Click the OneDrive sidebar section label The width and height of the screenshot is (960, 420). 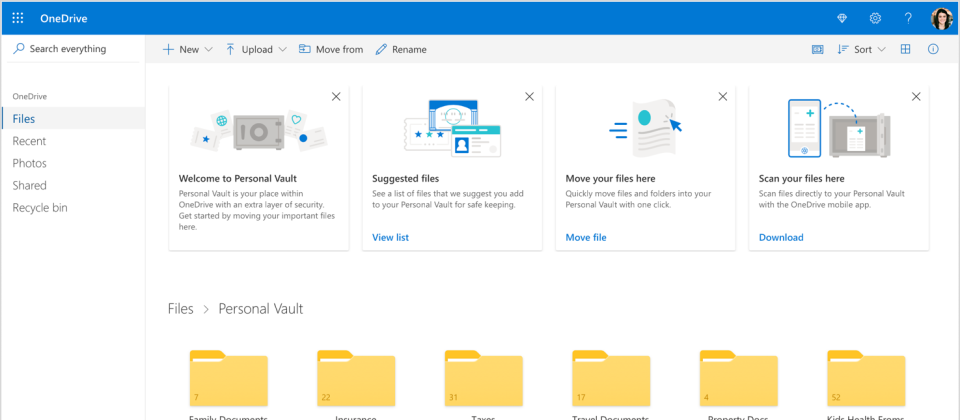(x=30, y=97)
